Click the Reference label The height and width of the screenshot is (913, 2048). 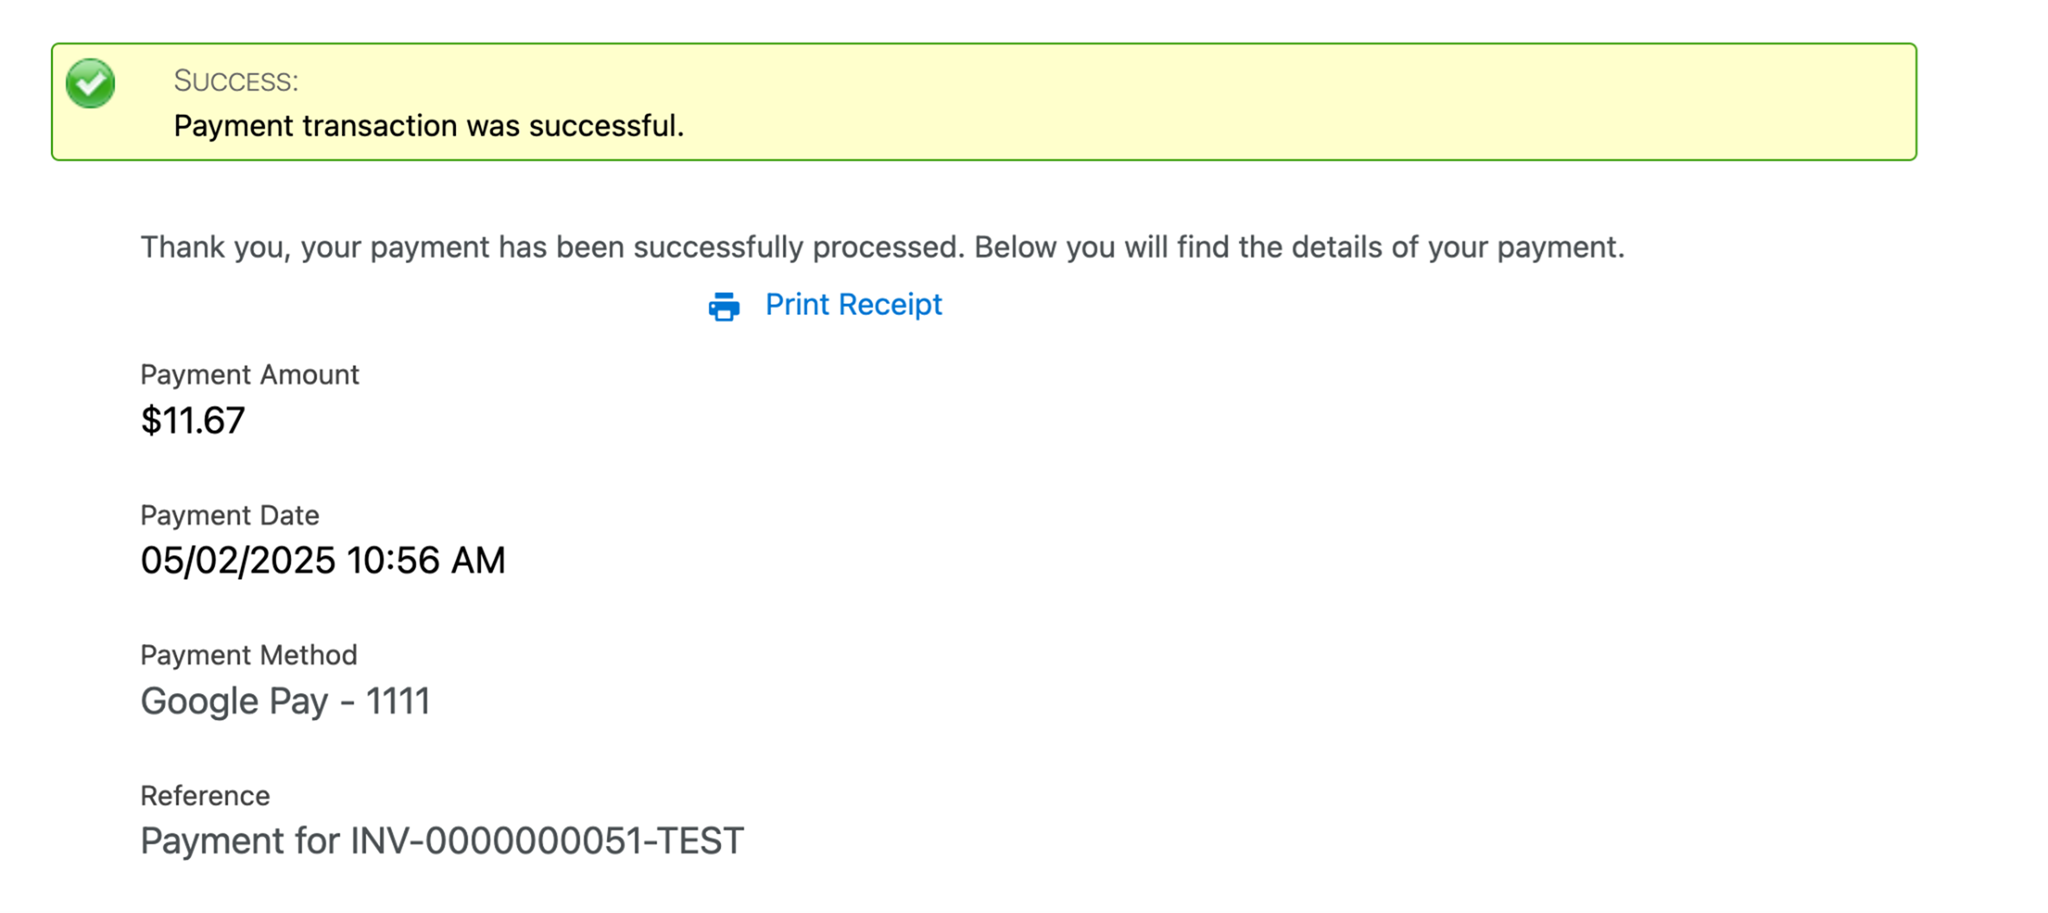click(x=205, y=796)
